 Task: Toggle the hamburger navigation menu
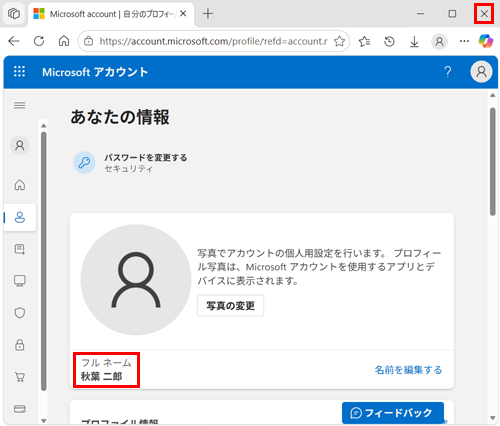click(x=20, y=105)
